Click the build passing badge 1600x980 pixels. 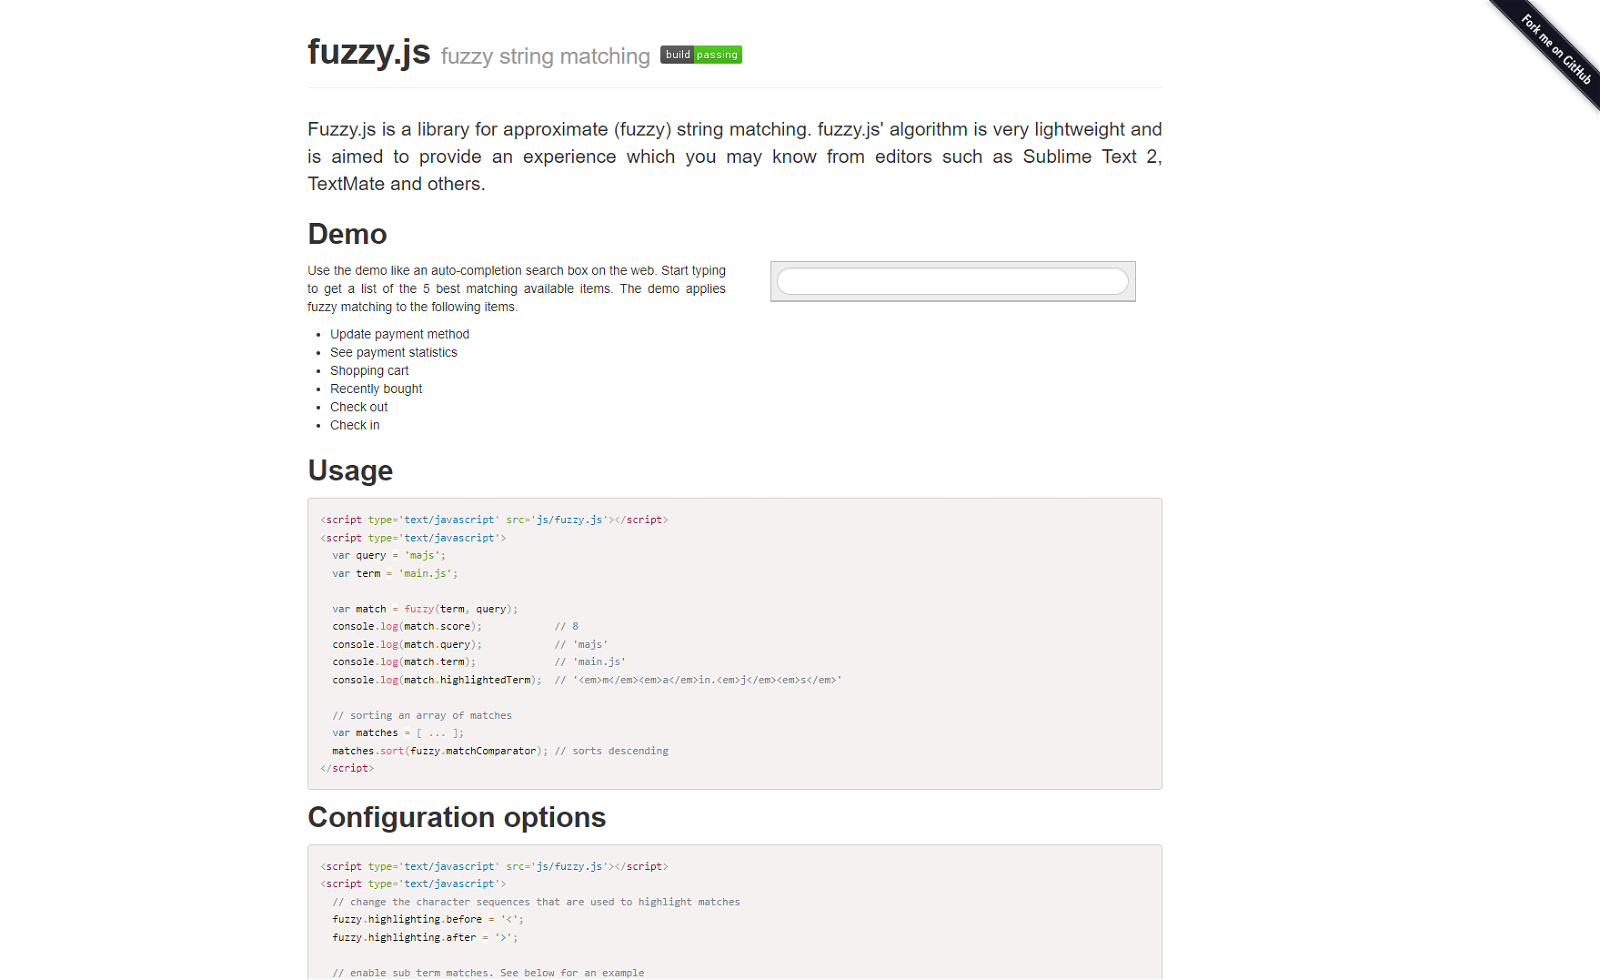click(701, 55)
